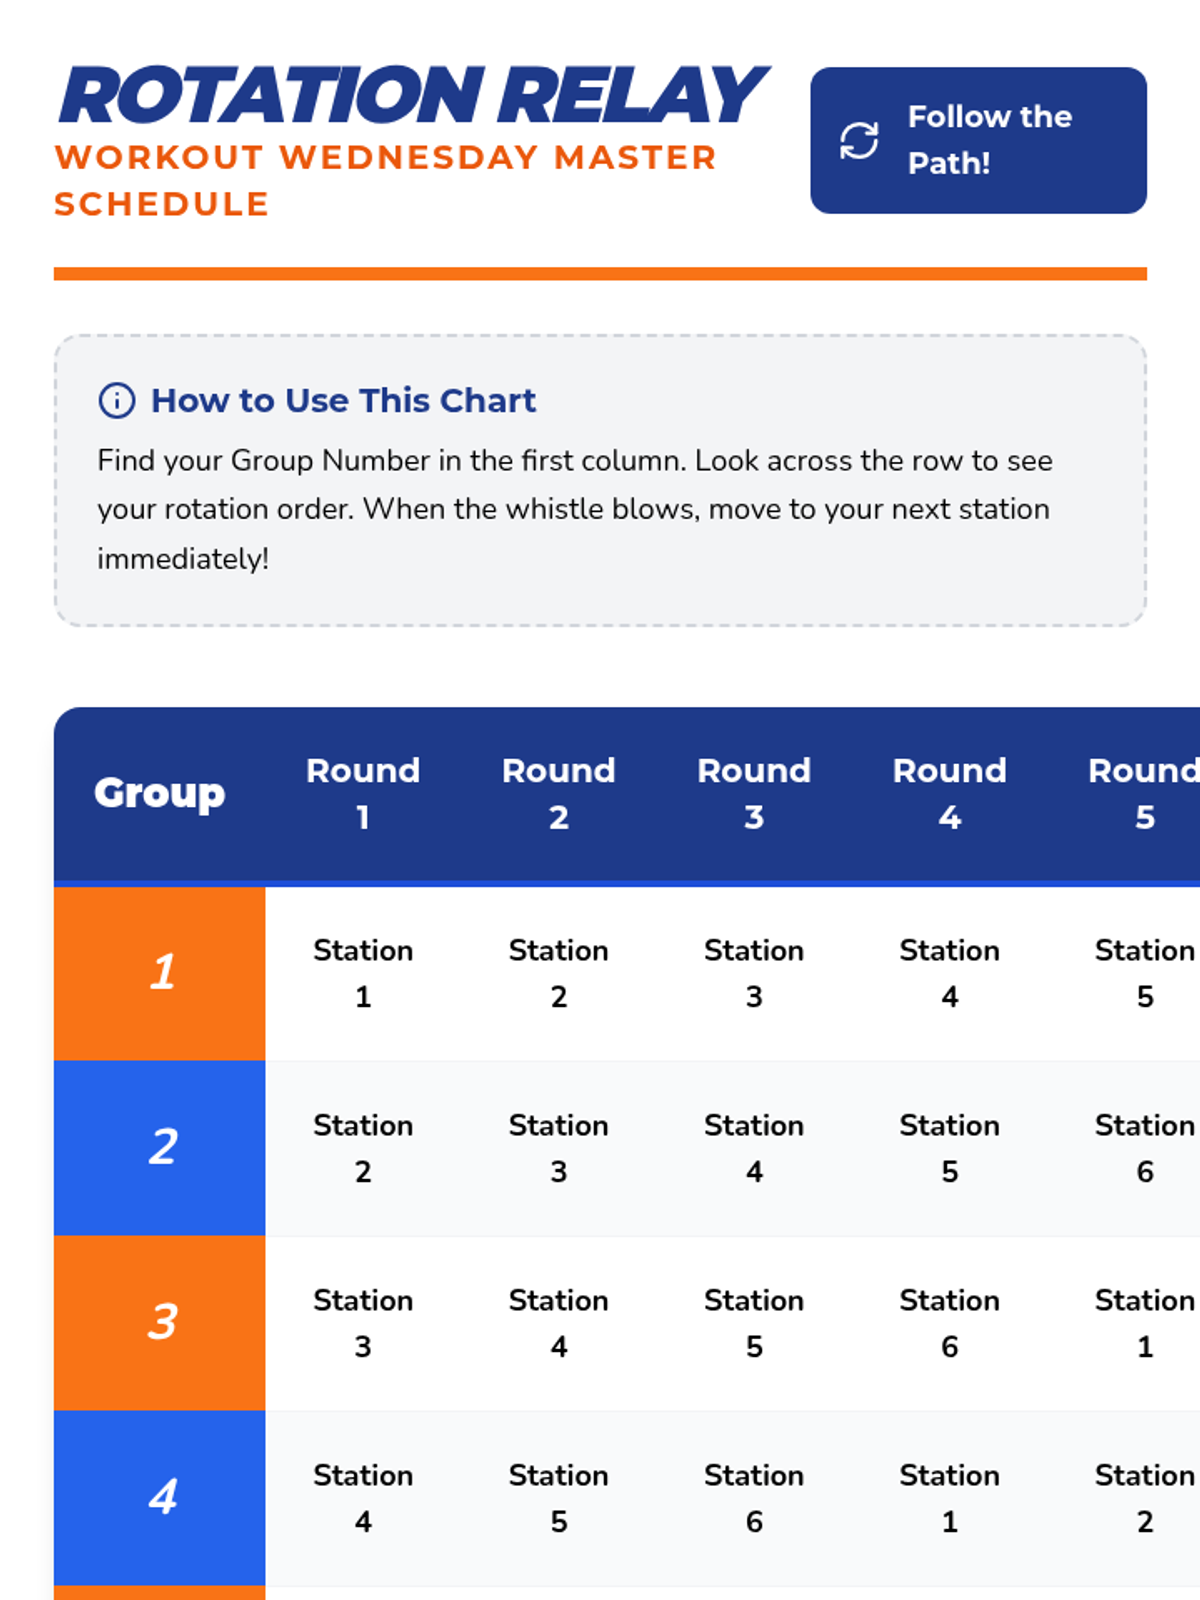Click the orange Group 1 row label
The width and height of the screenshot is (1200, 1600).
tap(160, 973)
